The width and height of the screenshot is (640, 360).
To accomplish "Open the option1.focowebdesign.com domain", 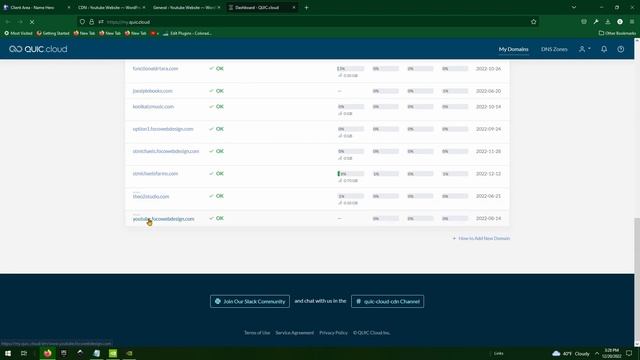I will [163, 129].
